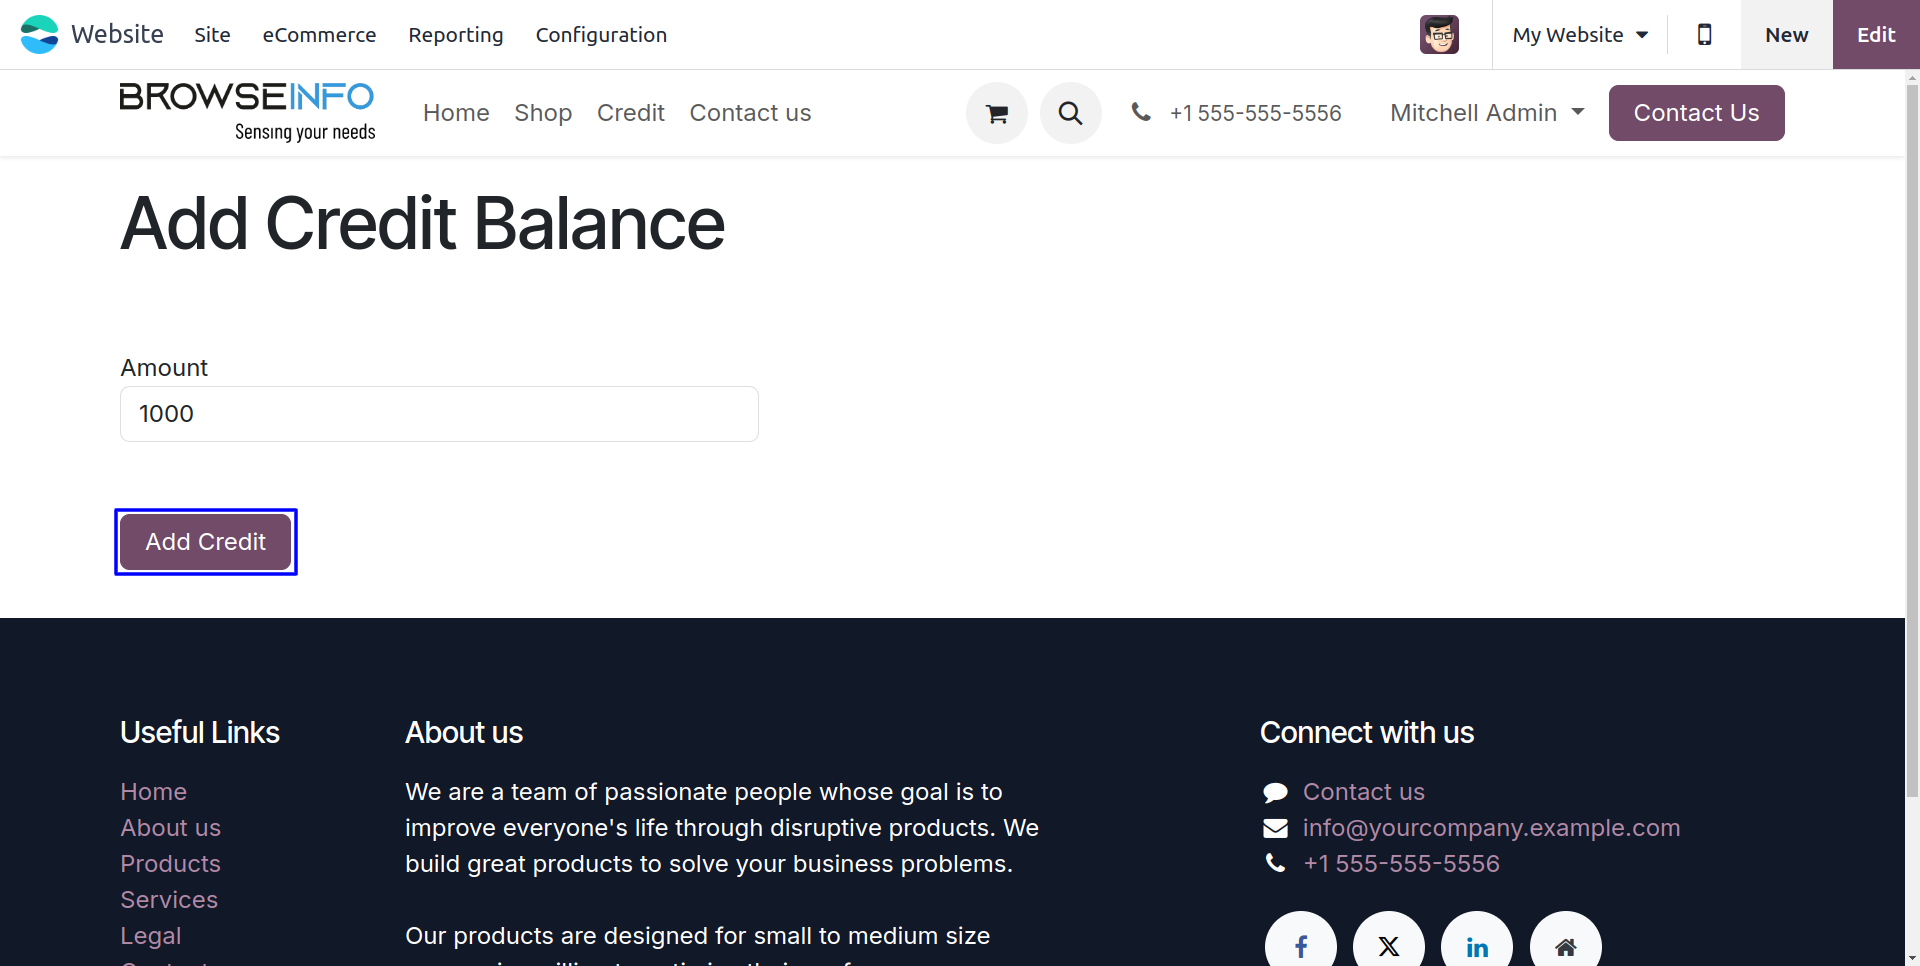This screenshot has width=1920, height=966.
Task: Click the Add Credit button
Action: click(x=206, y=542)
